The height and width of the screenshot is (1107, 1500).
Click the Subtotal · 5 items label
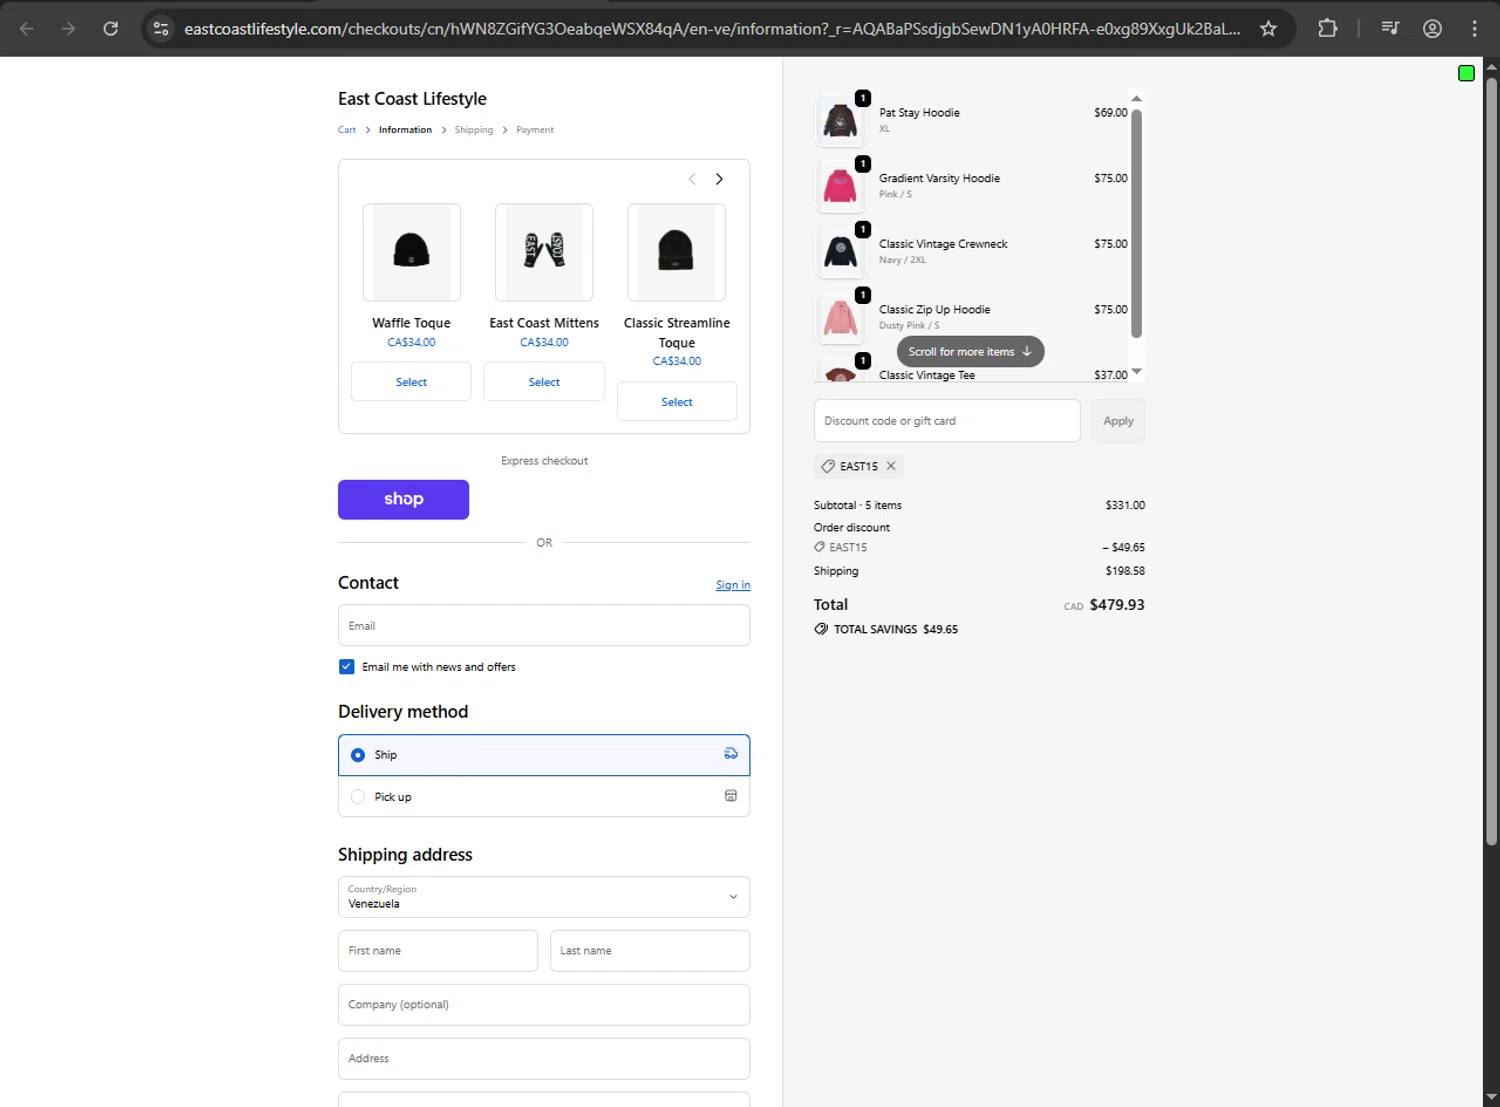(858, 505)
